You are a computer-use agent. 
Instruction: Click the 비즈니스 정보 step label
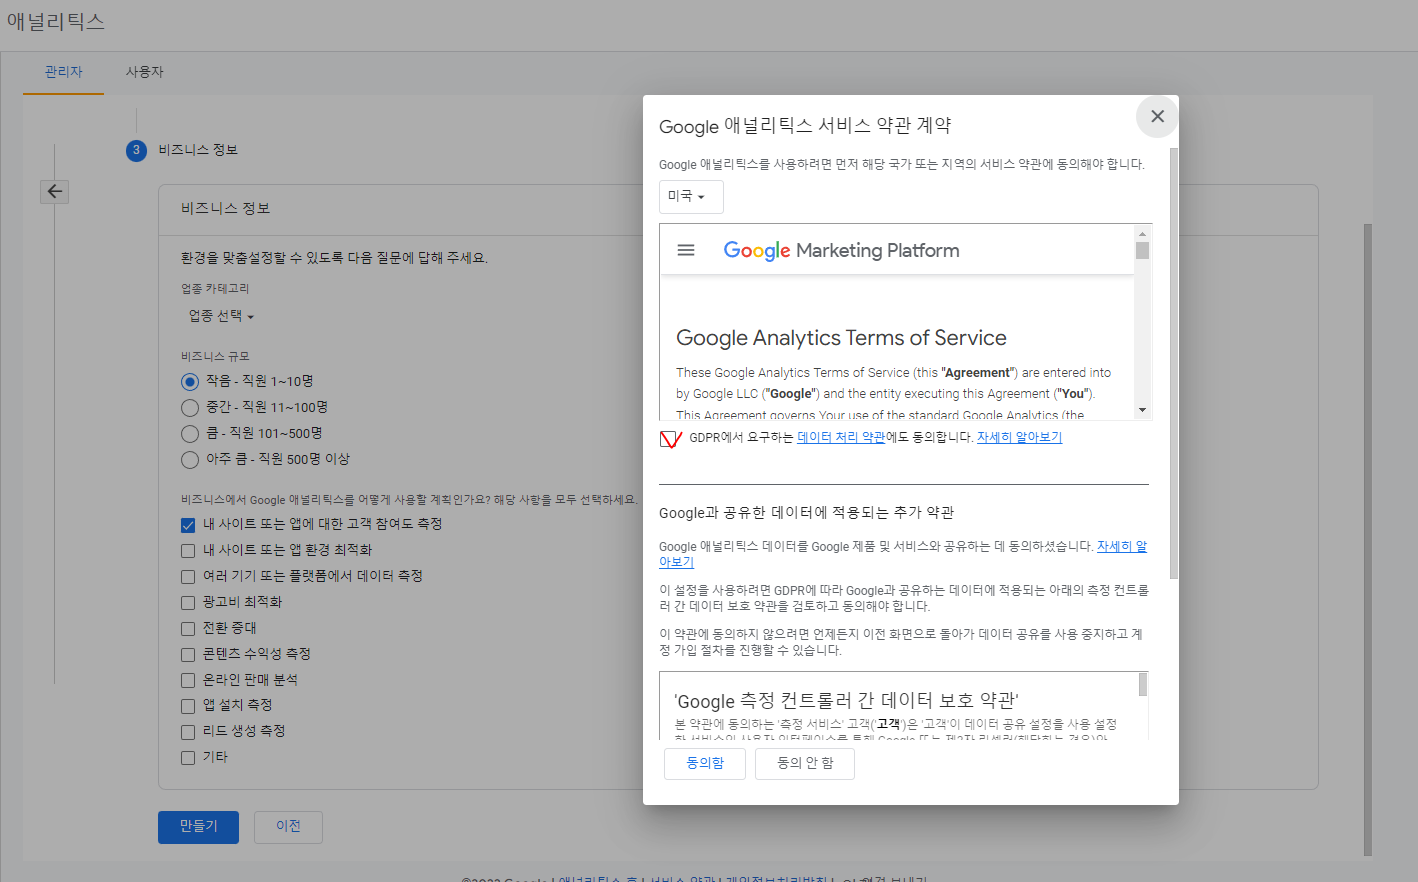click(x=198, y=150)
